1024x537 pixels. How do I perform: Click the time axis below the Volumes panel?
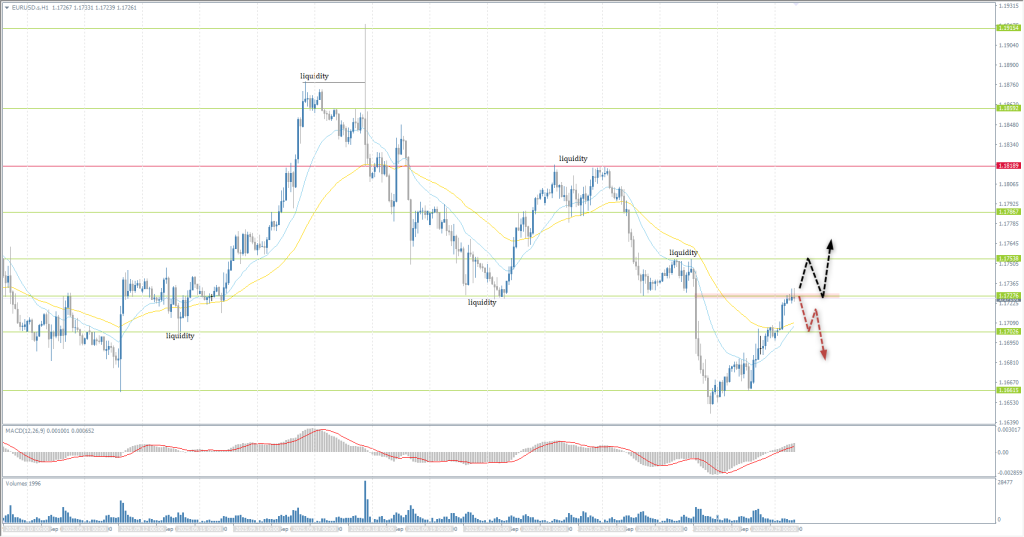400,529
